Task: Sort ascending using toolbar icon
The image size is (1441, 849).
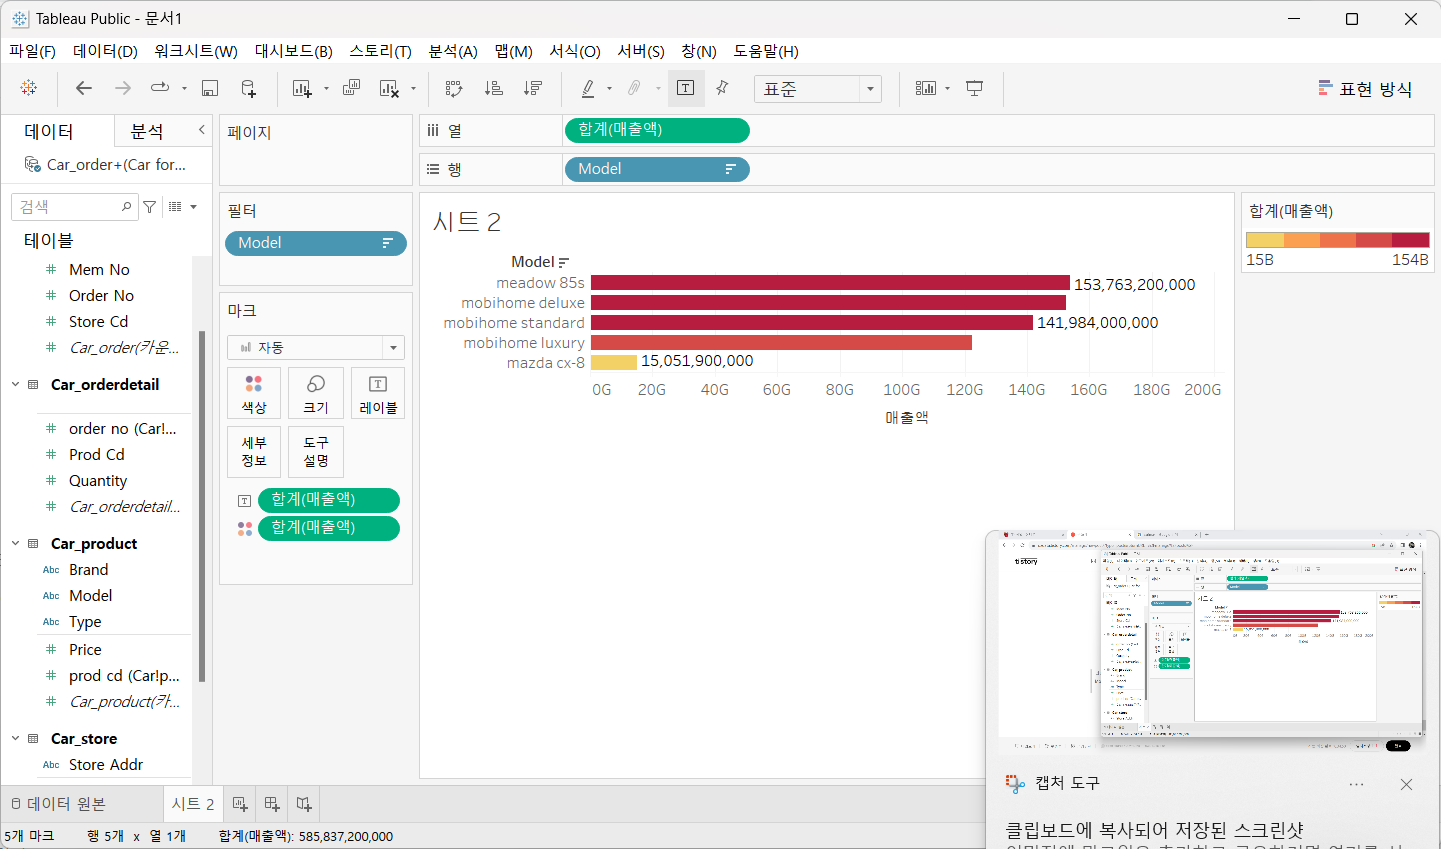Action: 493,88
